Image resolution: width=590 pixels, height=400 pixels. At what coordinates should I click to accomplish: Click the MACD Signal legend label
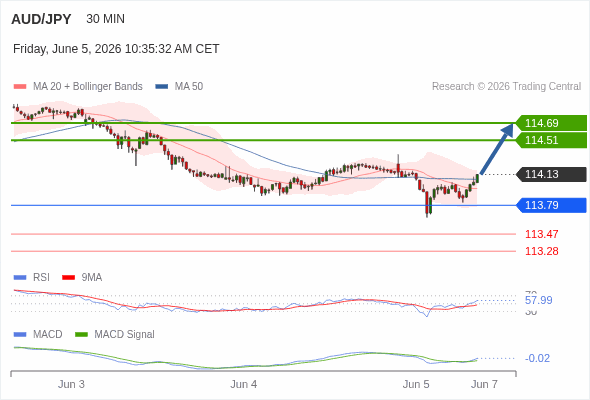click(125, 335)
